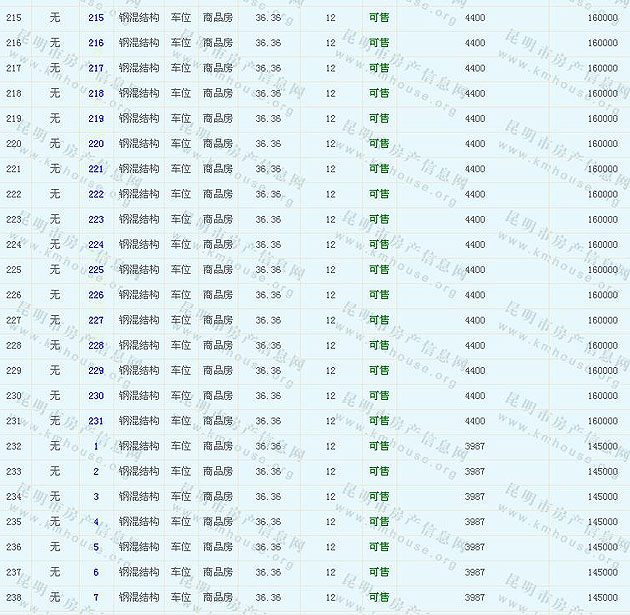Viewport: 630px width, 615px height.
Task: Open blue unit link 5 in row 236
Action: click(x=96, y=547)
